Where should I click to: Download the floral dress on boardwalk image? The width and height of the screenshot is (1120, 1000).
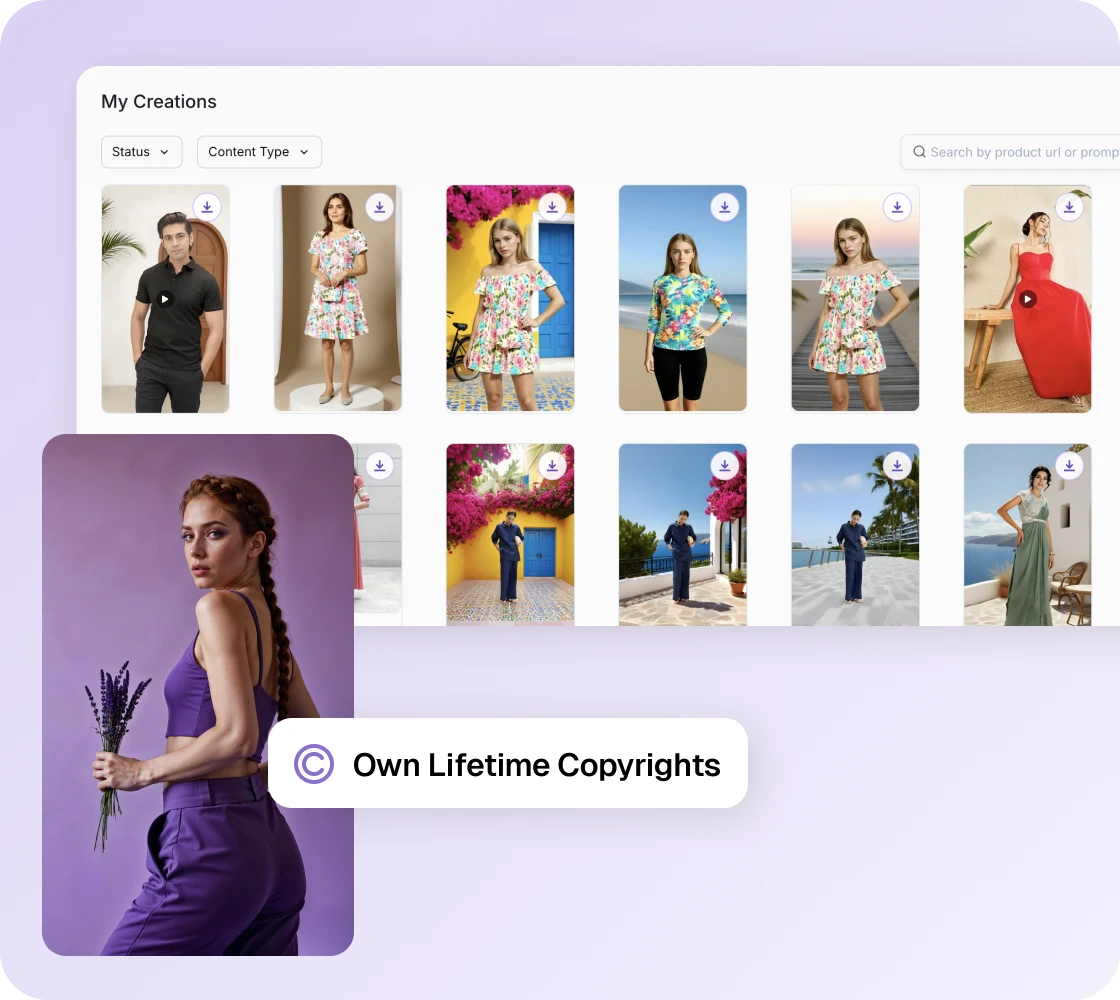click(897, 207)
